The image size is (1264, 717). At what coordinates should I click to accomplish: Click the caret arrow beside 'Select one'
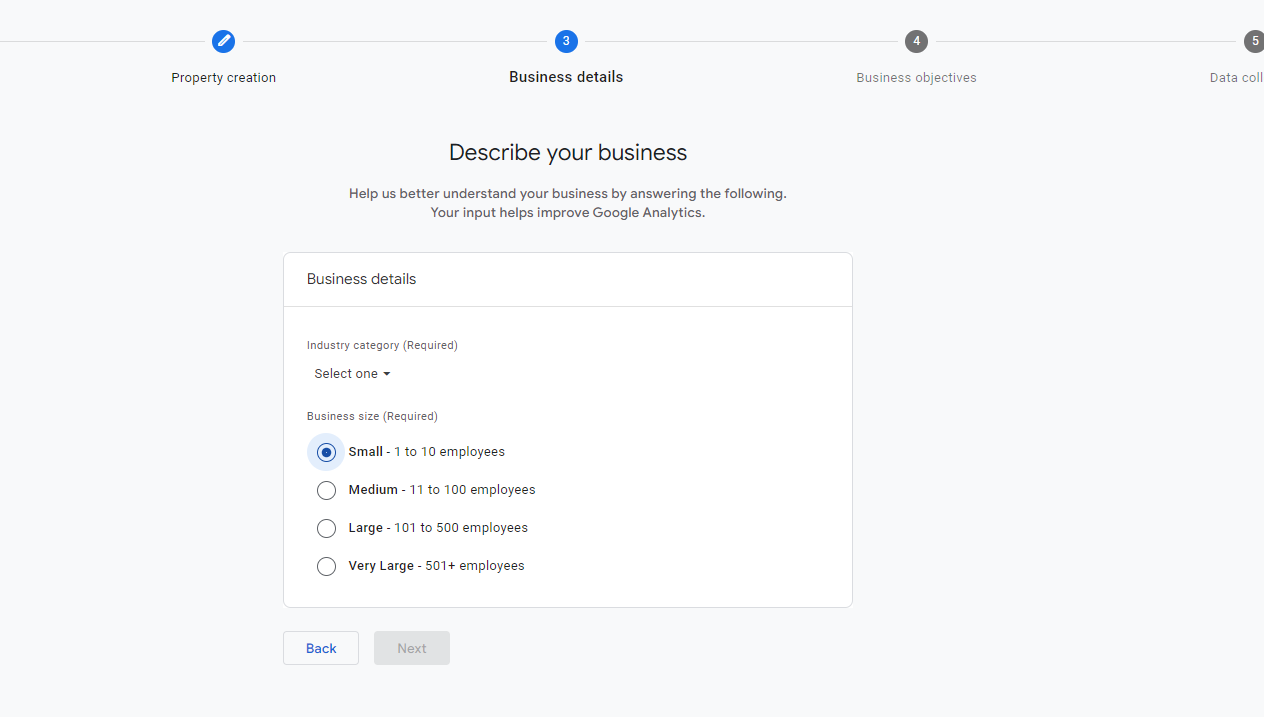pos(387,374)
